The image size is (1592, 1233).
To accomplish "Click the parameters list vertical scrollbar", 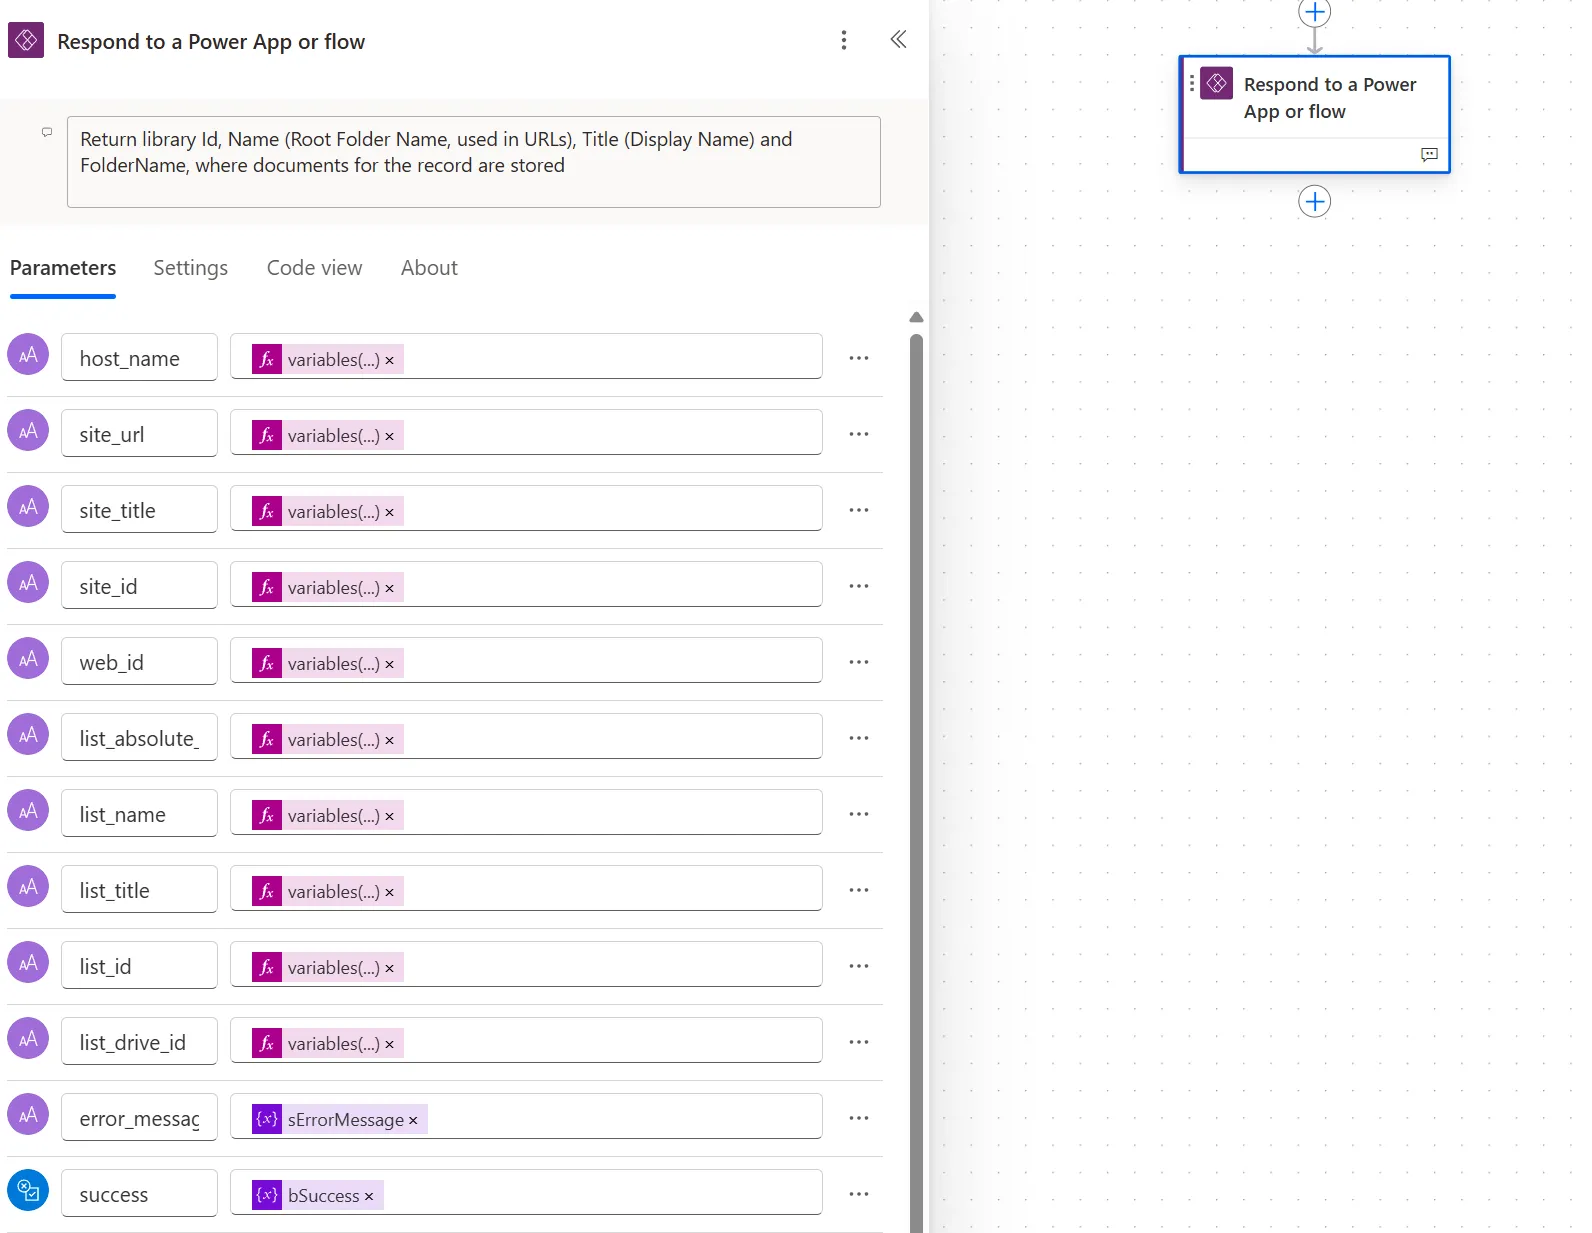I will (x=916, y=780).
